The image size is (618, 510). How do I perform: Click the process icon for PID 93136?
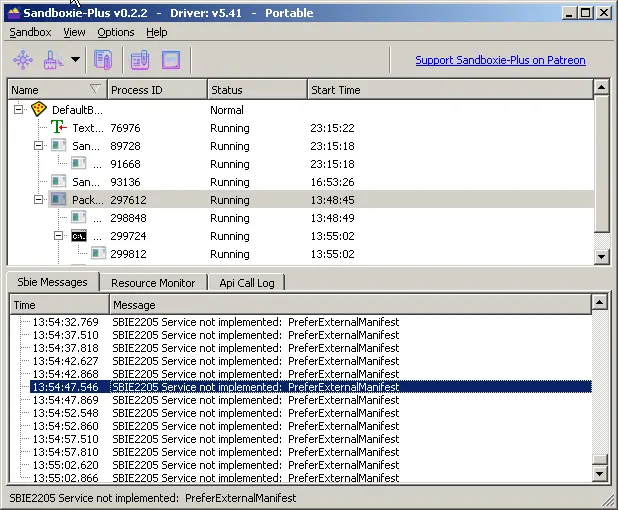[x=58, y=181]
